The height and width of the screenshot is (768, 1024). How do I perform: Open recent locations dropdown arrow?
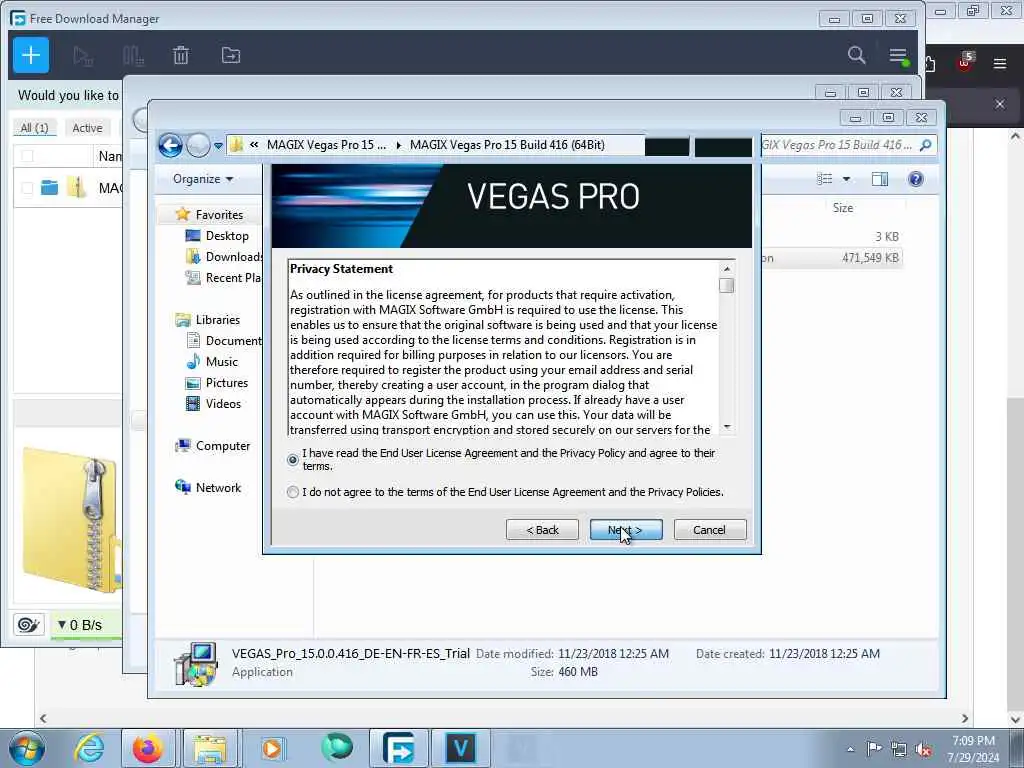coord(218,146)
